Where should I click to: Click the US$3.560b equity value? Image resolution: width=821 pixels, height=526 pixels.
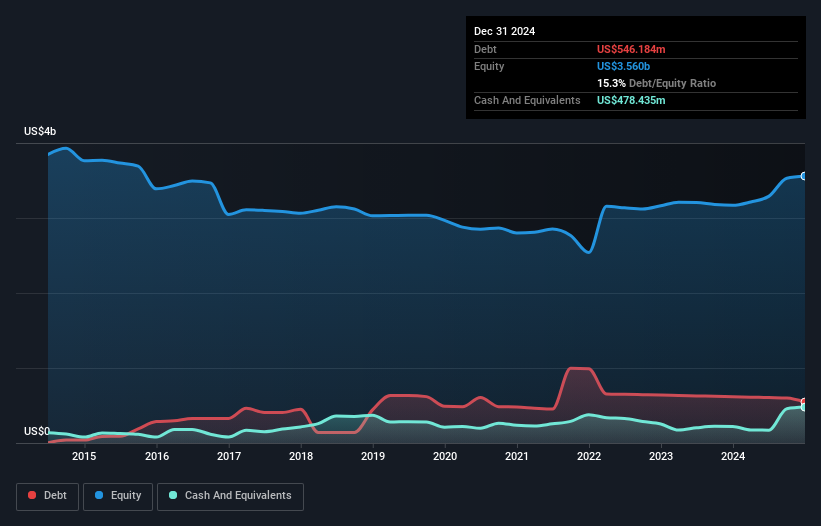623,66
